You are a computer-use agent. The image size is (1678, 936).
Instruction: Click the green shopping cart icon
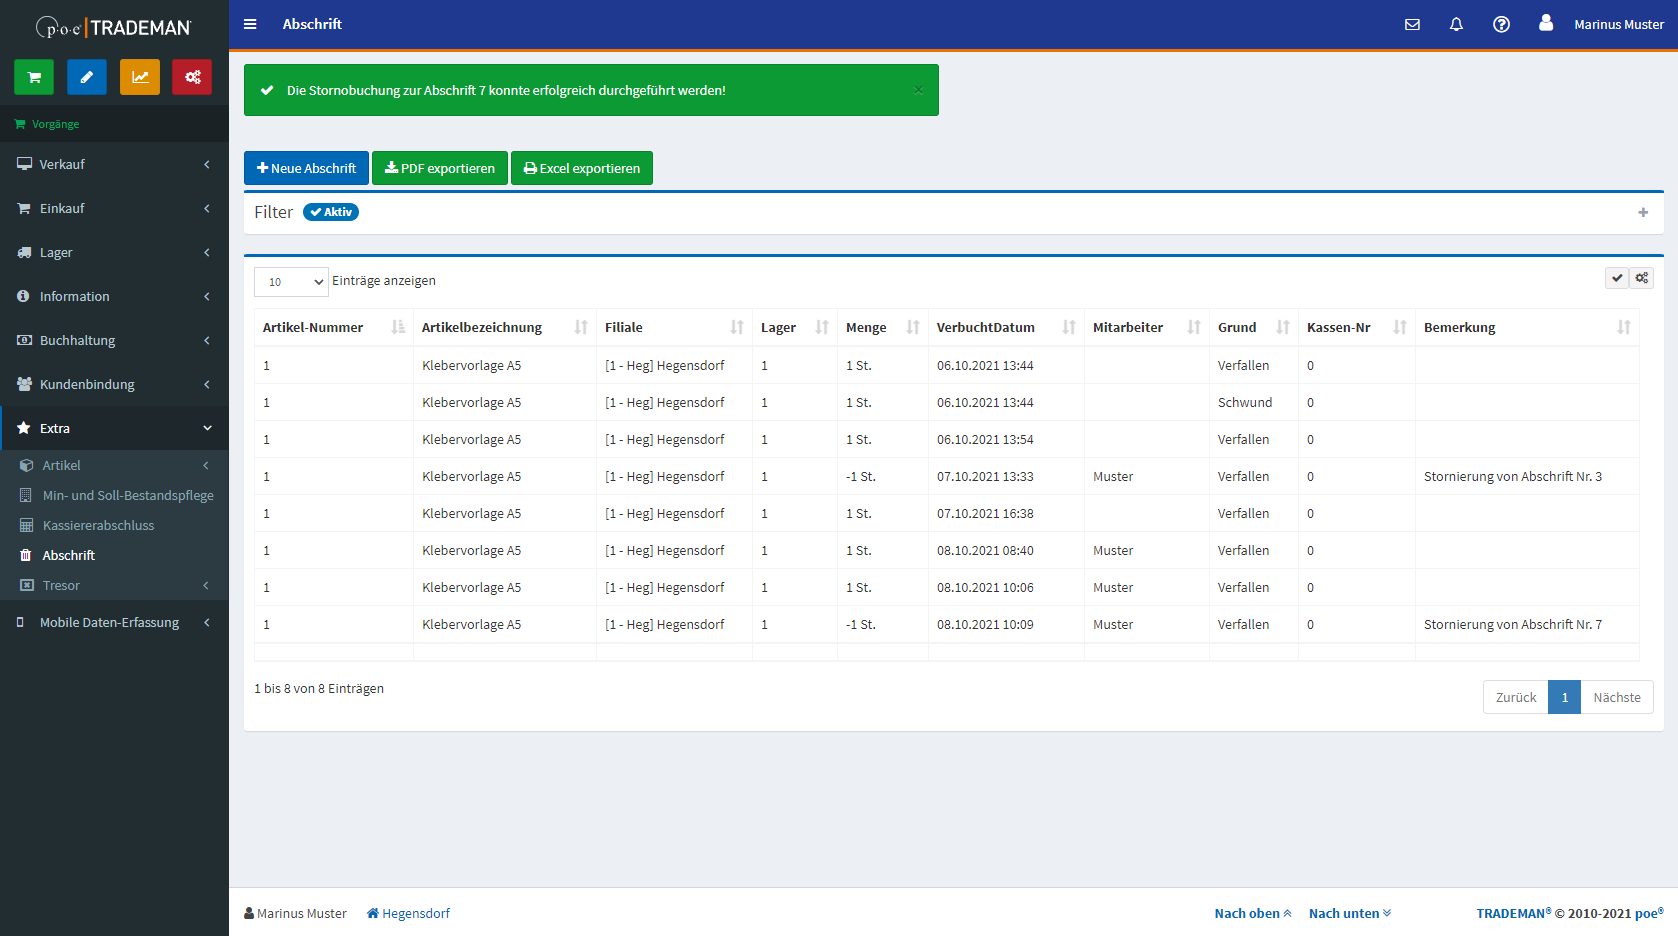(x=34, y=77)
